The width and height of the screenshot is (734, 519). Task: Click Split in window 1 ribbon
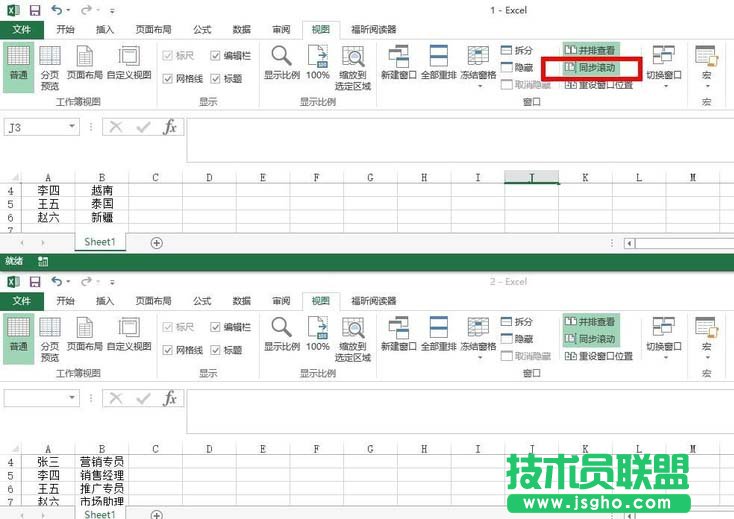point(517,50)
